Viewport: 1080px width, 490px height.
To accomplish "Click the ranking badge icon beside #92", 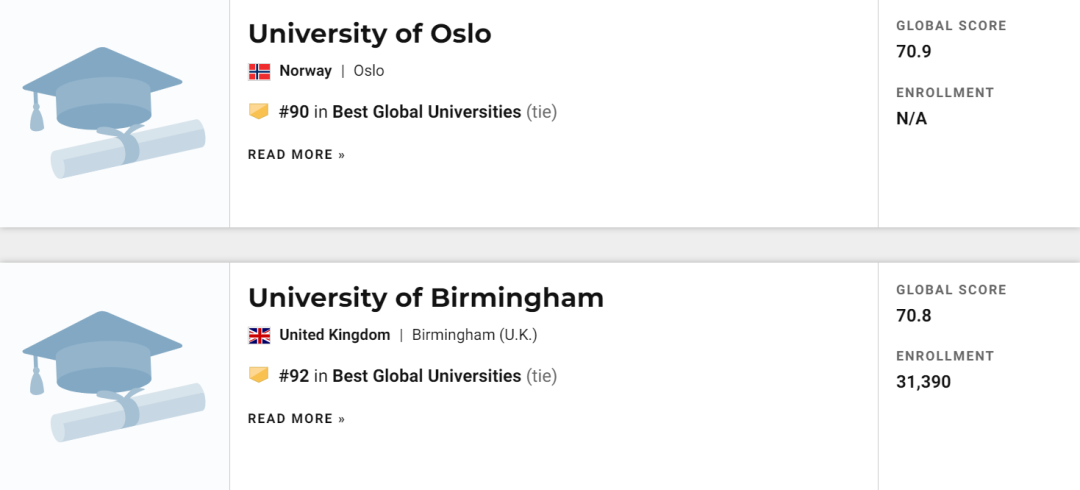I will [259, 375].
